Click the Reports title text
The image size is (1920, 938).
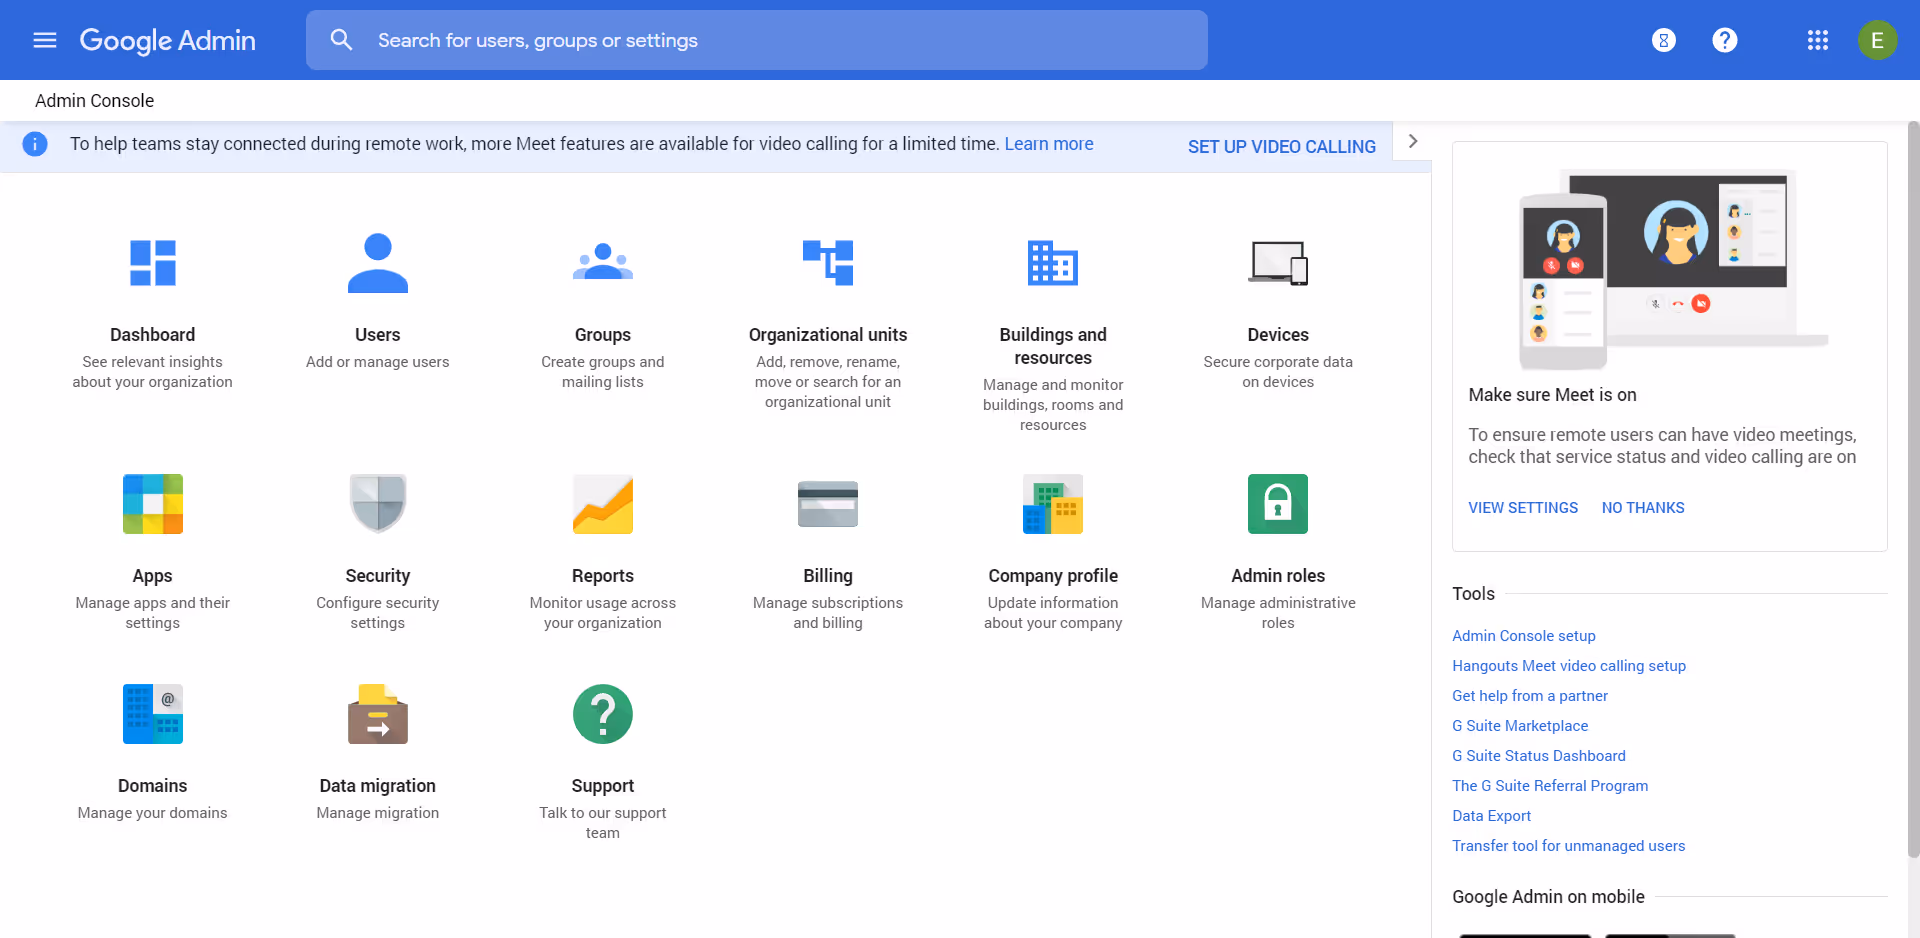[603, 576]
